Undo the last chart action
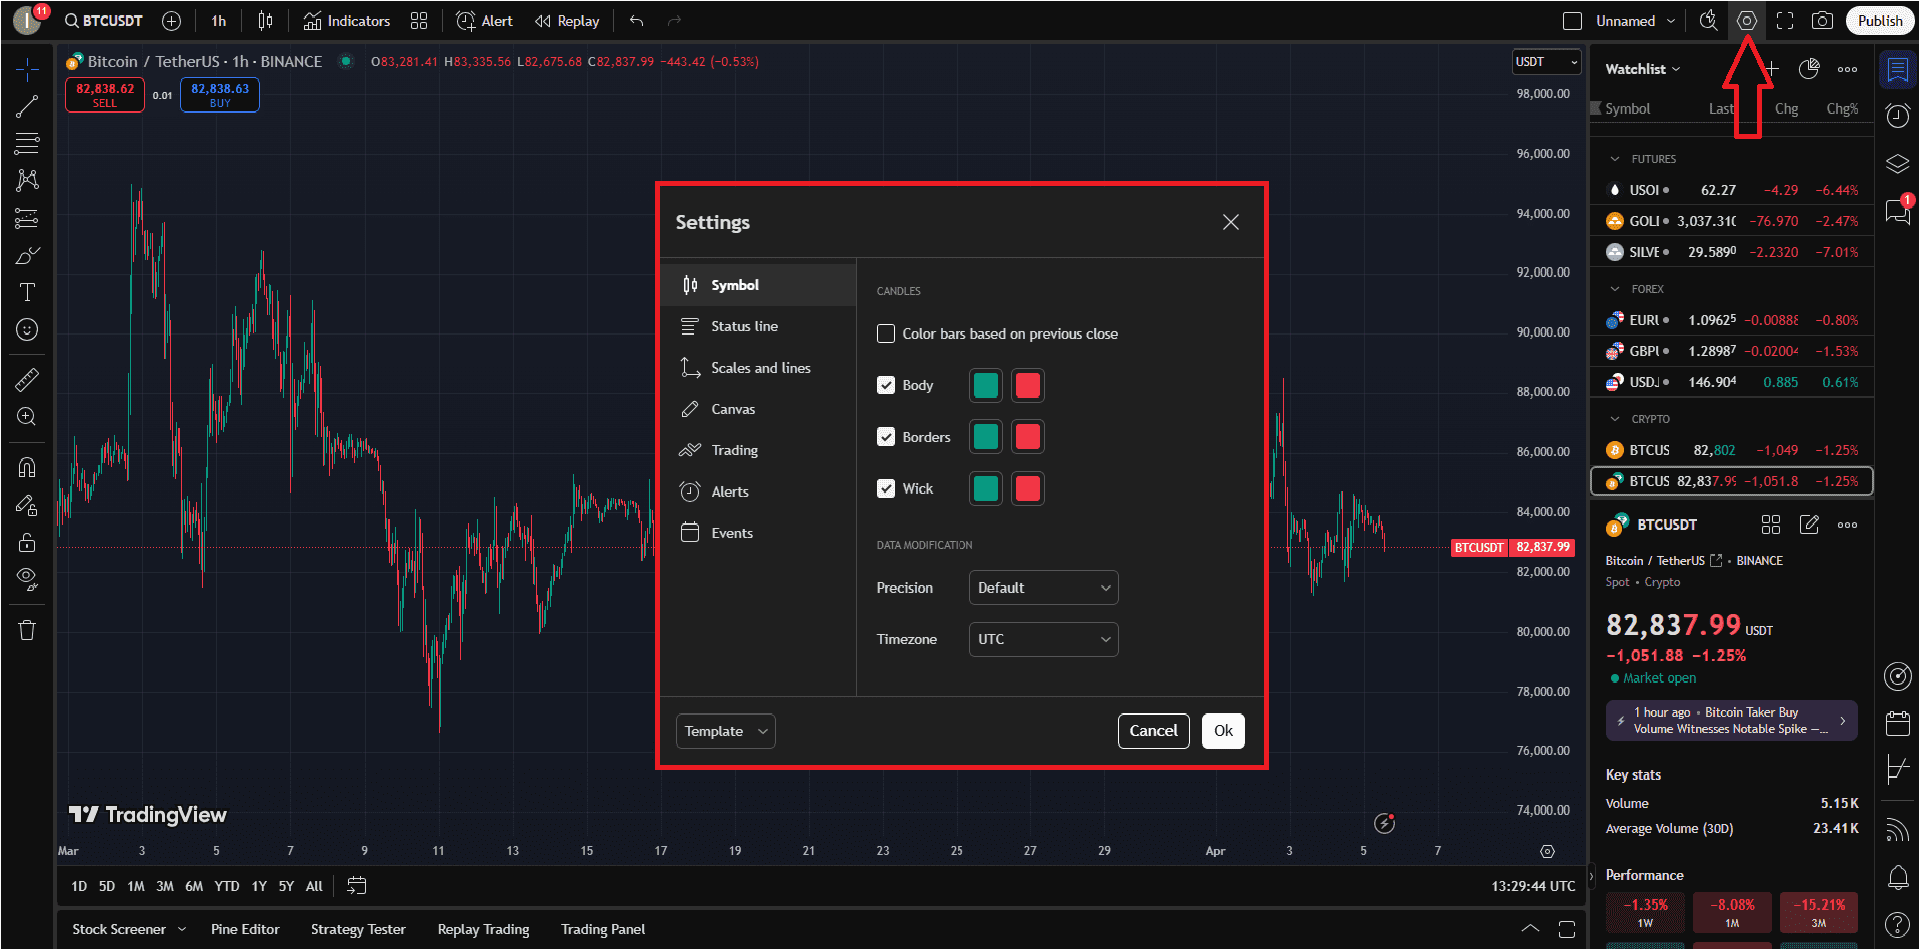Screen dimensions: 1919x949 tap(636, 21)
